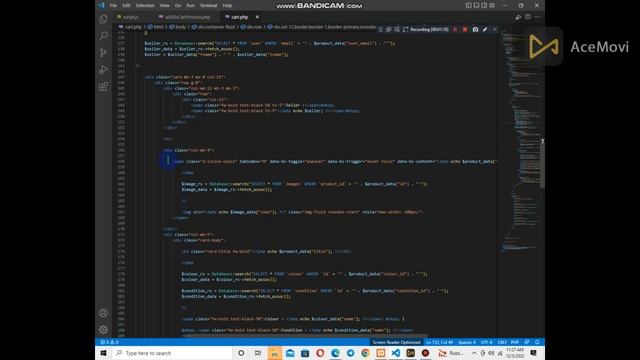Open Task View from the taskbar
This screenshot has height=360, width=640.
pos(258,353)
